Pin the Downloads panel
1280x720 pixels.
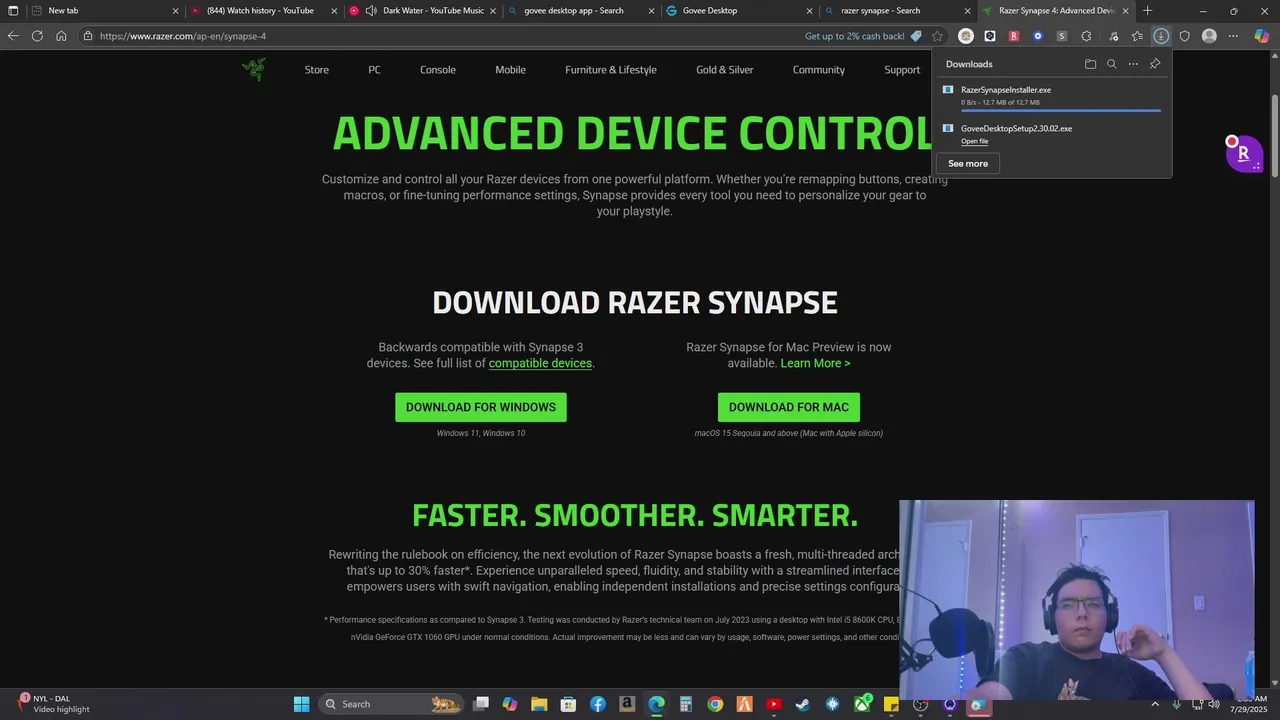click(x=1155, y=64)
